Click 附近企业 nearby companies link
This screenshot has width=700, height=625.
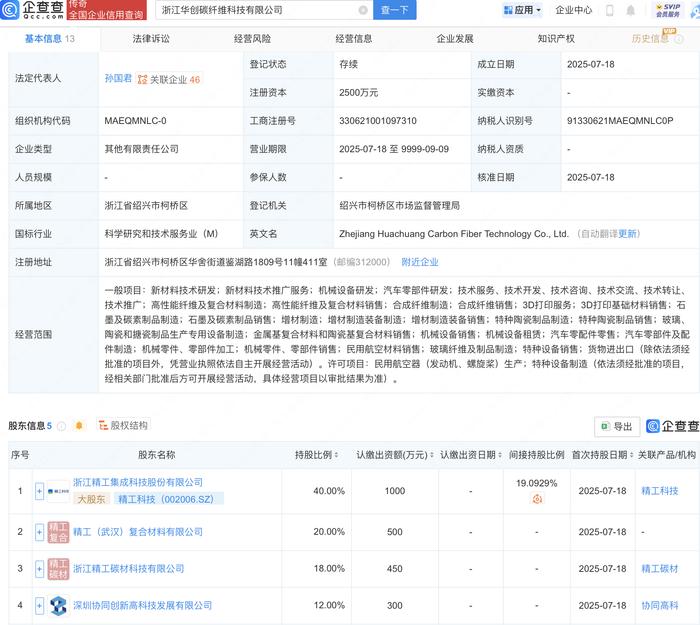coord(420,262)
